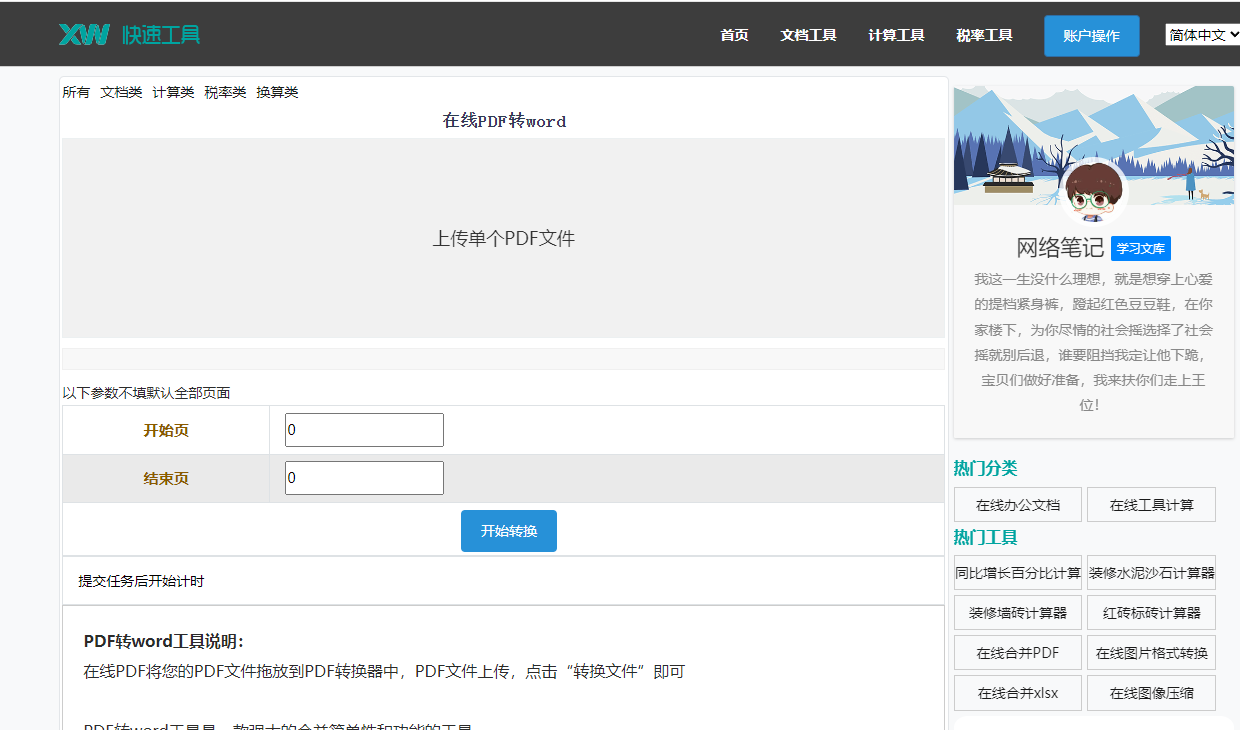Focus the 结束页 number input
The image size is (1240, 730).
pyautogui.click(x=364, y=478)
